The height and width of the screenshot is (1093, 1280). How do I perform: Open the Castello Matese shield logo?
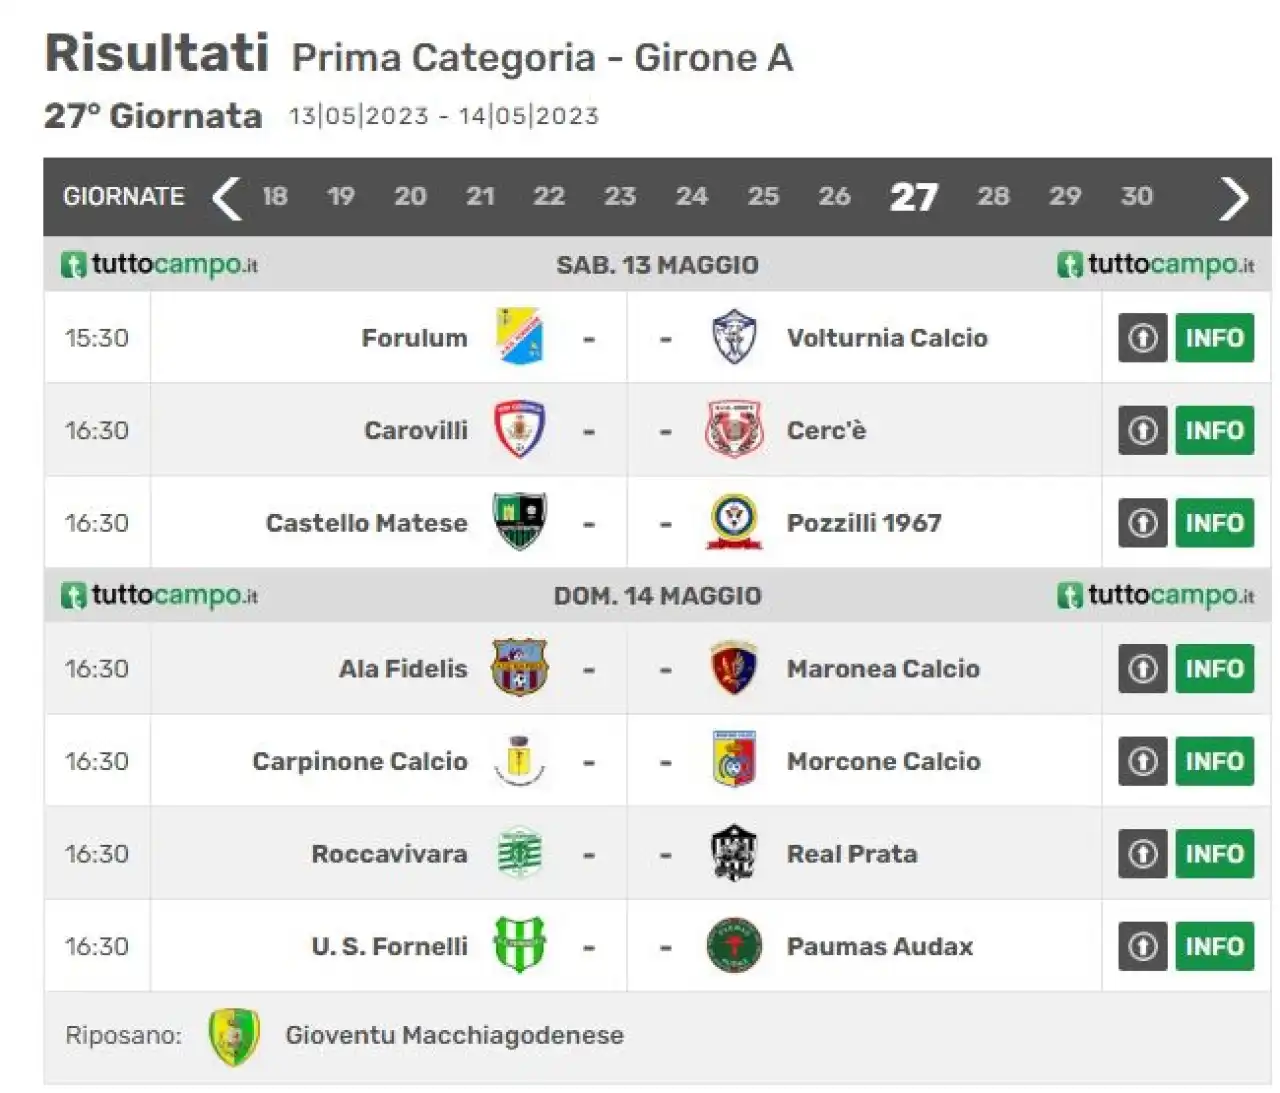point(519,521)
